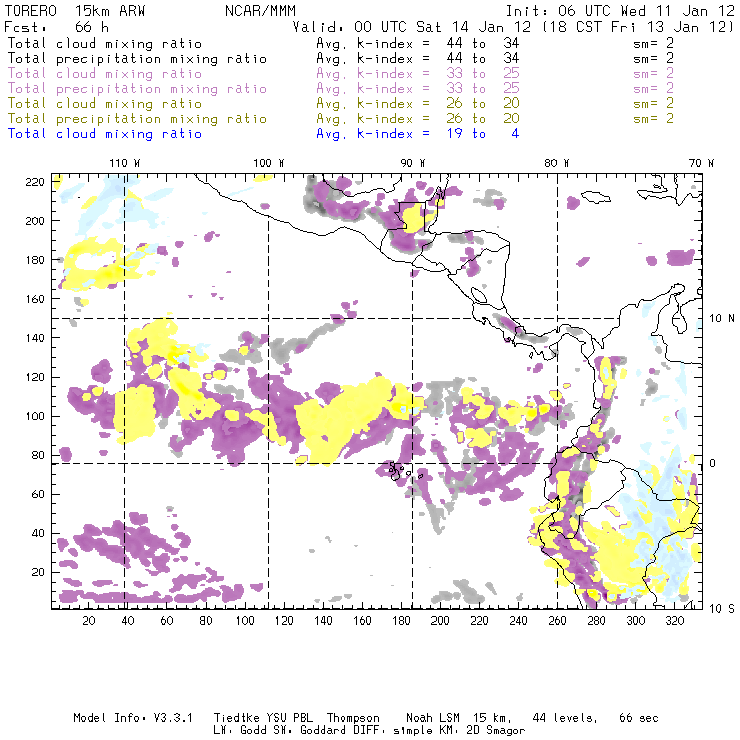
Task: Click the "YSU PBL" footer text
Action: click(x=289, y=718)
